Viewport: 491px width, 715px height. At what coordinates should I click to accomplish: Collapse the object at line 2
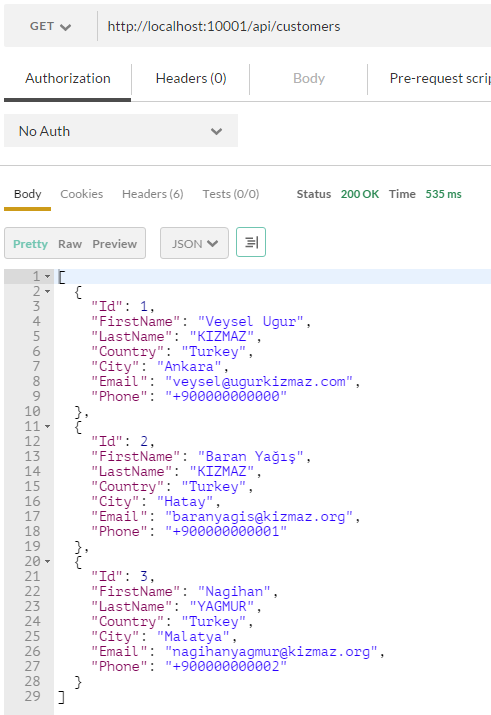click(47, 291)
